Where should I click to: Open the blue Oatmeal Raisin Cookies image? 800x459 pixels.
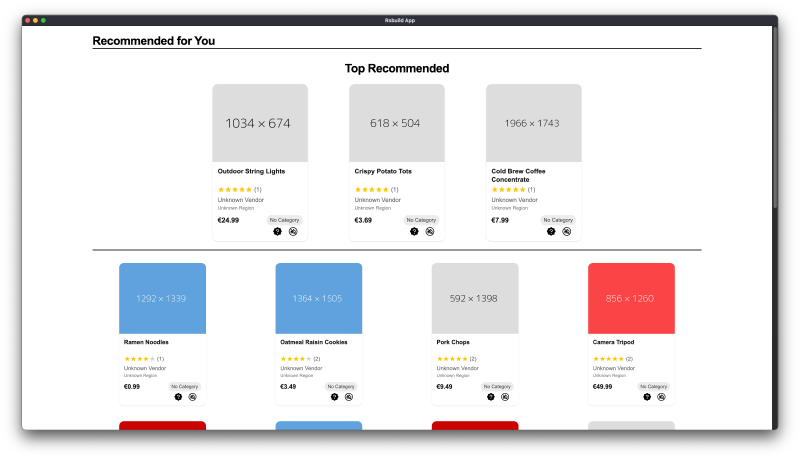(319, 298)
